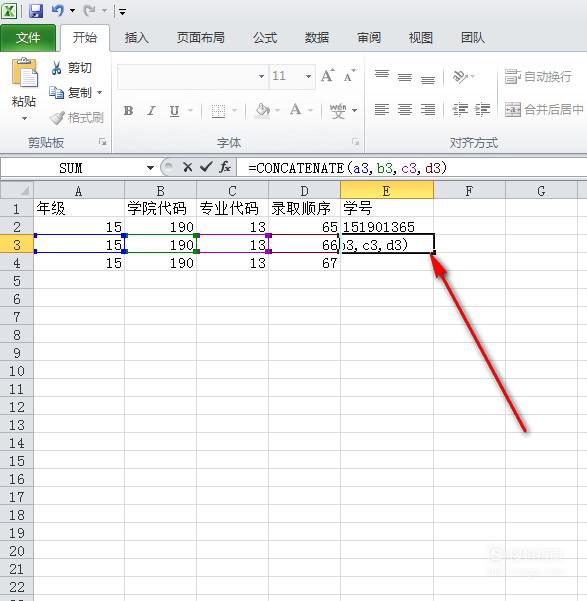Select column E header

(387, 190)
